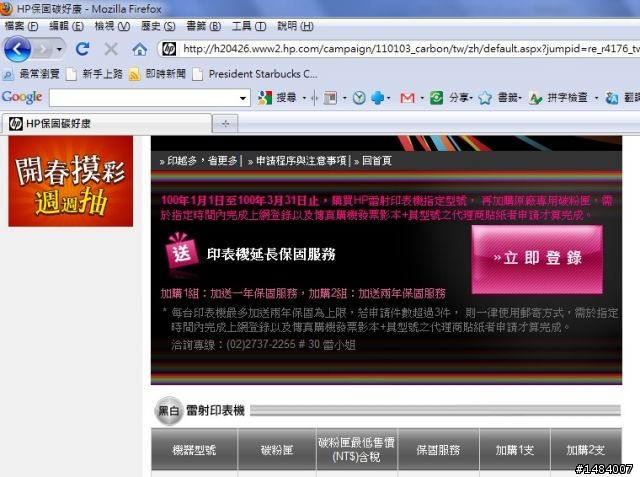Focus the URL address field

[410, 49]
